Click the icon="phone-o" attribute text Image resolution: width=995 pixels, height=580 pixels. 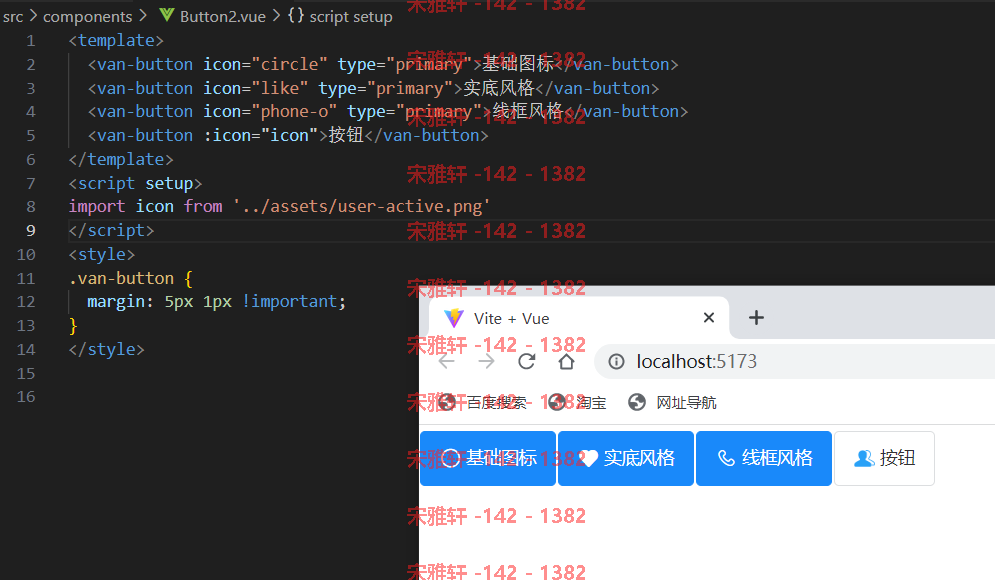(x=270, y=112)
